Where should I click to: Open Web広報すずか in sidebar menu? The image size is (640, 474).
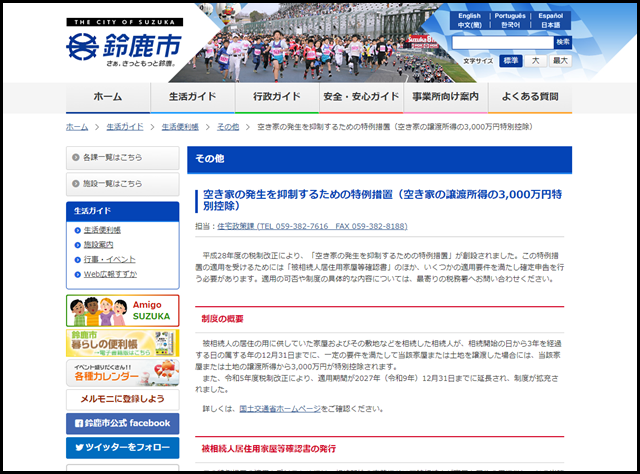coord(110,274)
